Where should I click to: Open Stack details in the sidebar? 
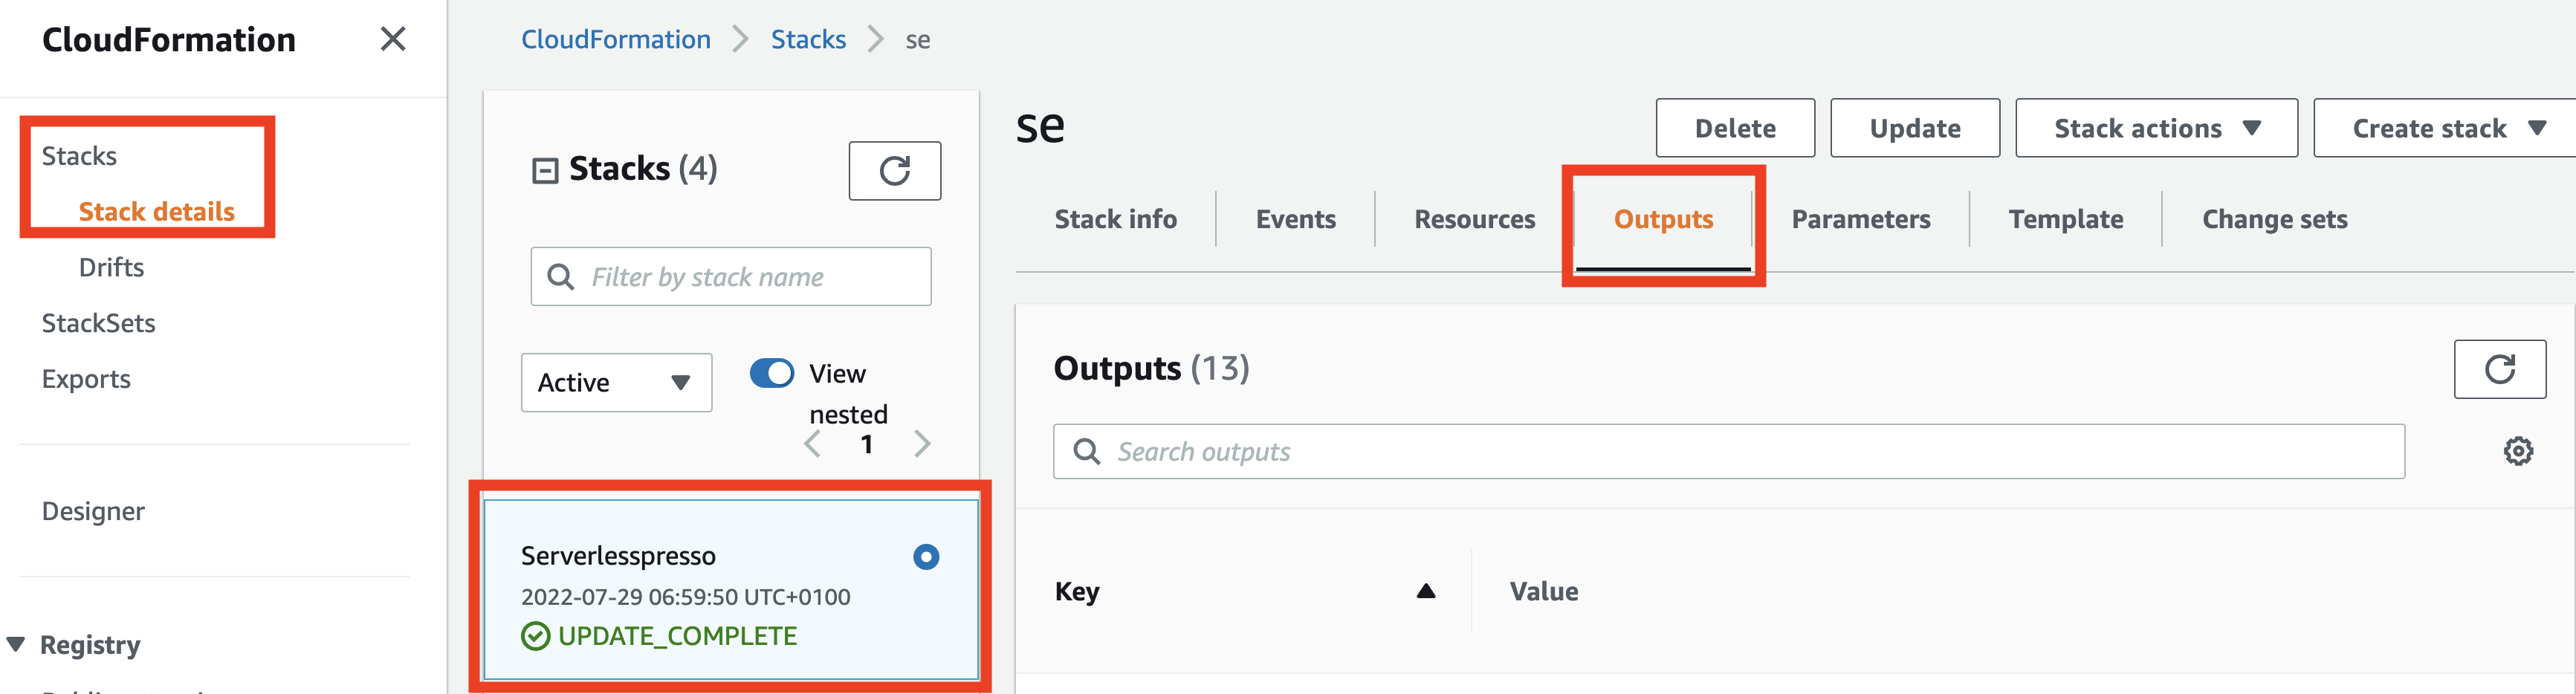pos(157,212)
